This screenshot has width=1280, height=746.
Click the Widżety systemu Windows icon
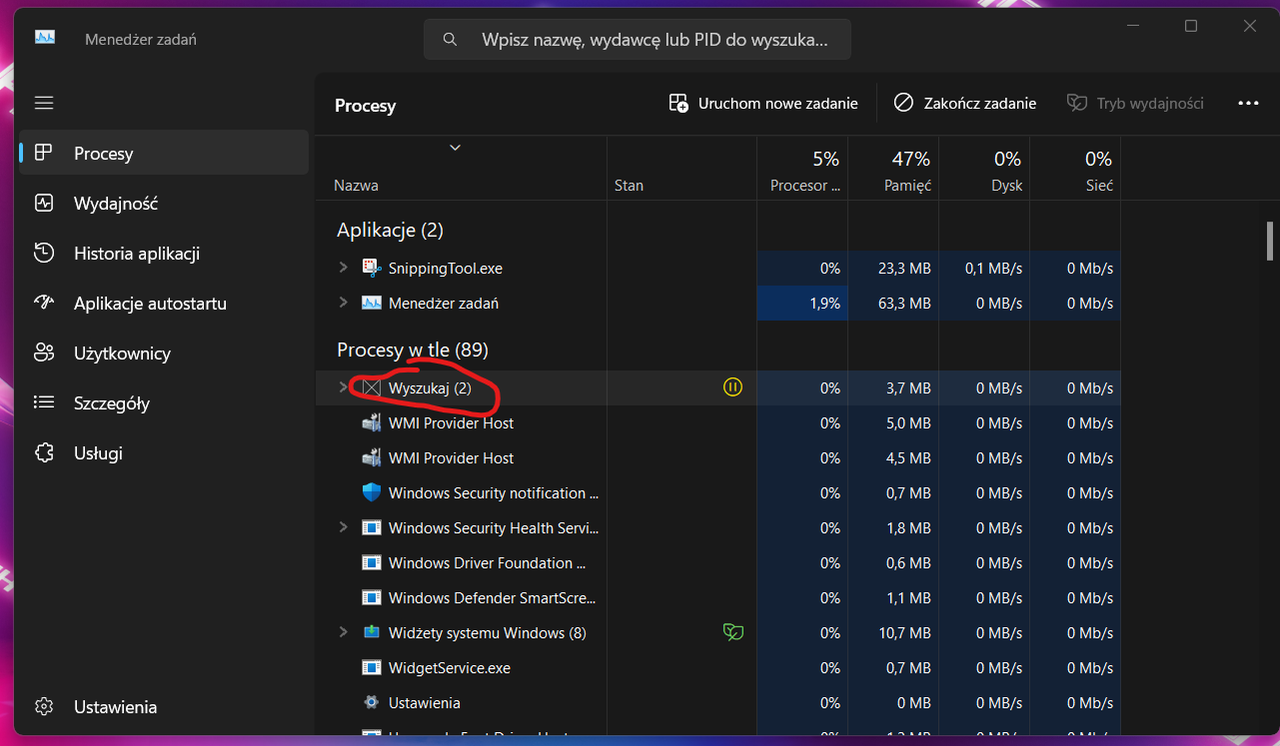(x=372, y=633)
